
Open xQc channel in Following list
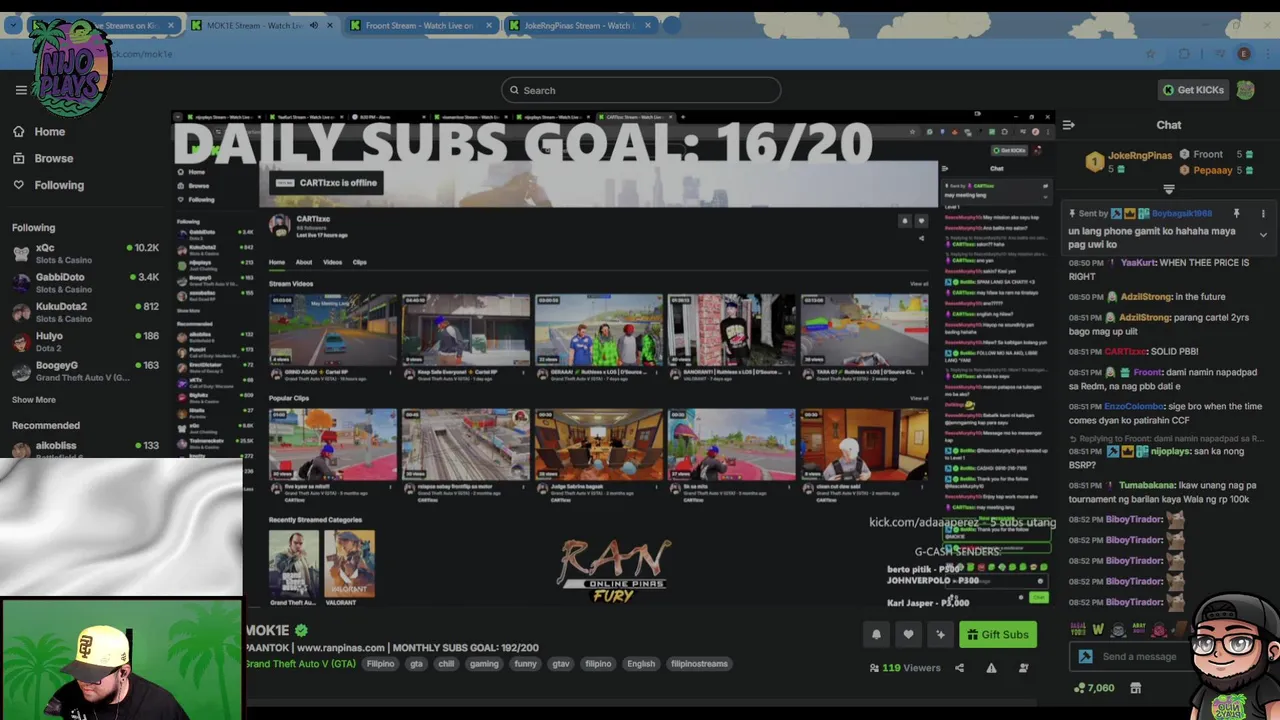click(x=85, y=253)
